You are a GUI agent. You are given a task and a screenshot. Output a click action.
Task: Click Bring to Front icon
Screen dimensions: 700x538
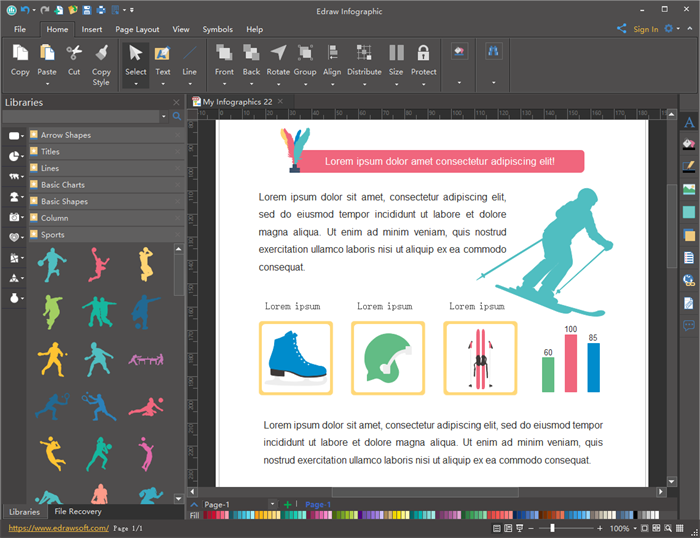pos(224,54)
